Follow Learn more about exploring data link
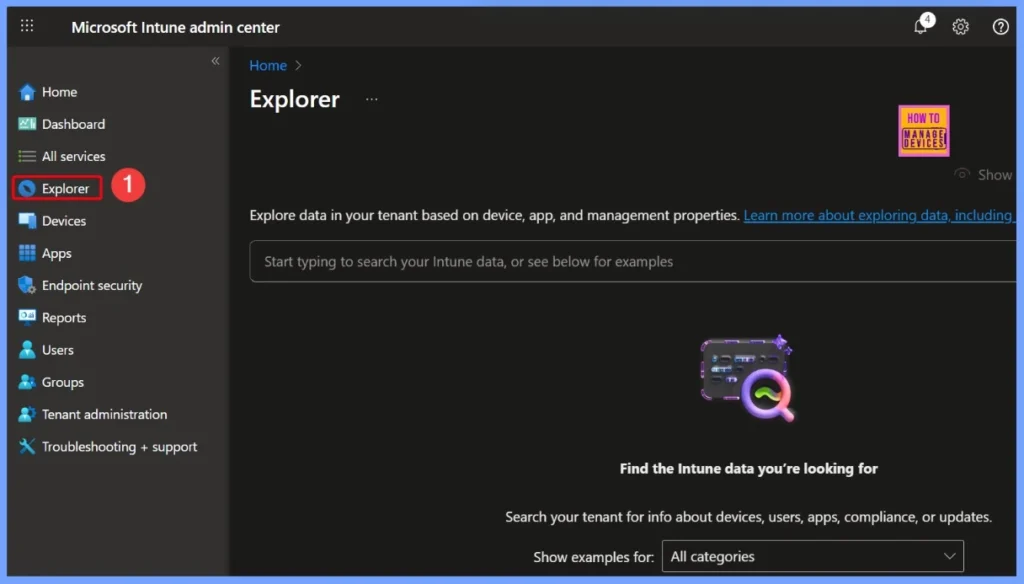This screenshot has height=584, width=1024. tap(879, 215)
